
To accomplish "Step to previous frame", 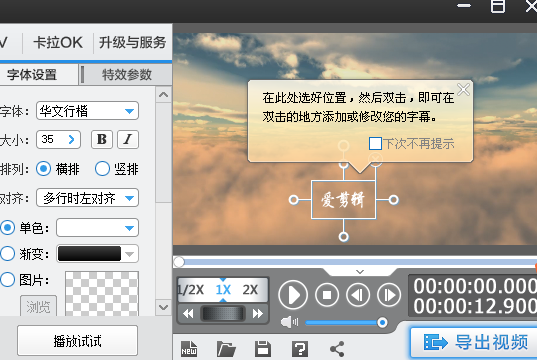I will pyautogui.click(x=358, y=295).
